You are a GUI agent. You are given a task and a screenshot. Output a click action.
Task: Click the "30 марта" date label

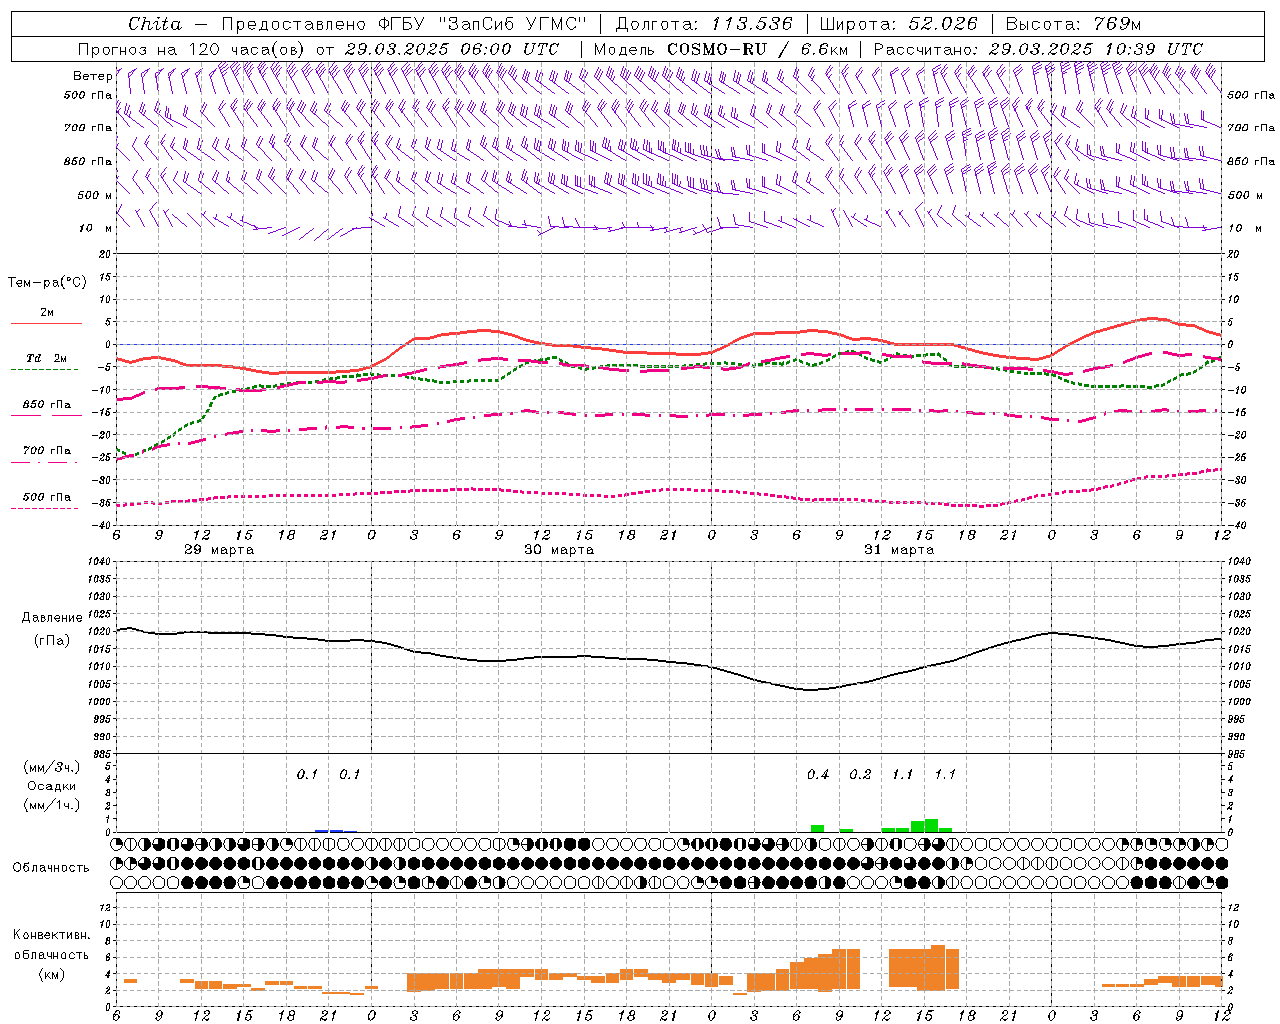click(559, 550)
